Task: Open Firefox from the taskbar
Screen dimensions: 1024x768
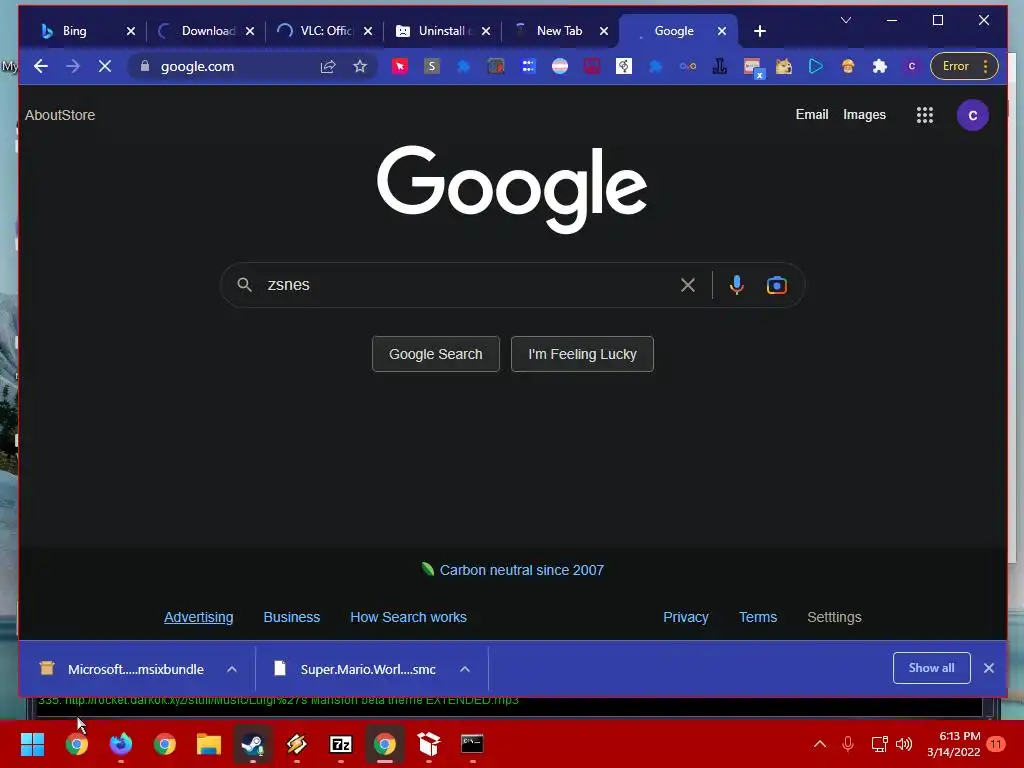Action: pyautogui.click(x=121, y=744)
